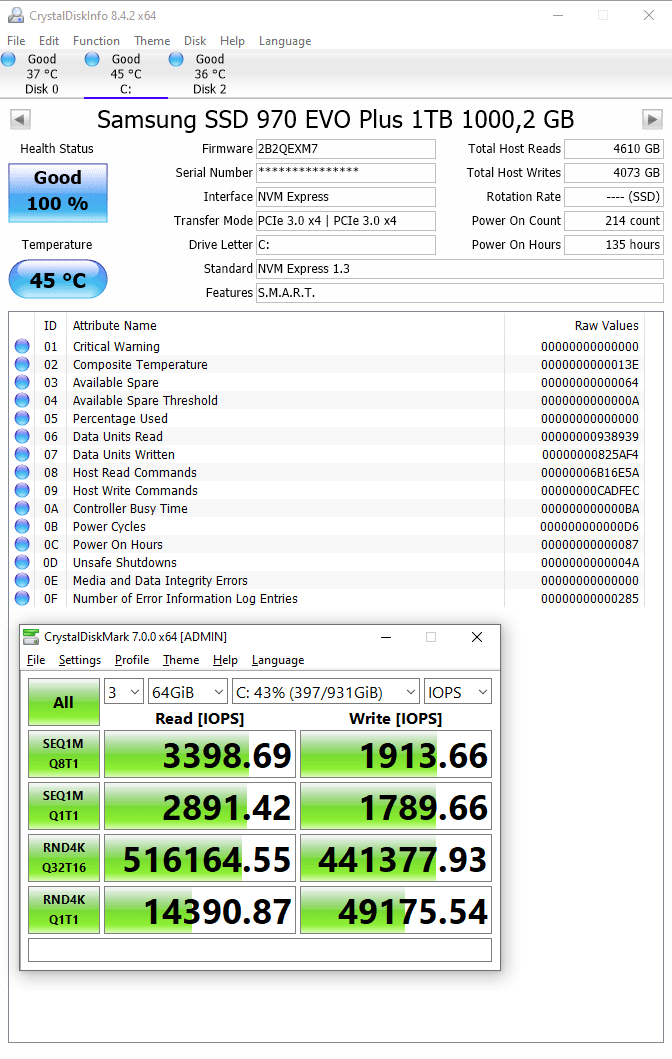672x1059 pixels.
Task: Open CrystalDiskInfo Disk menu
Action: click(195, 41)
